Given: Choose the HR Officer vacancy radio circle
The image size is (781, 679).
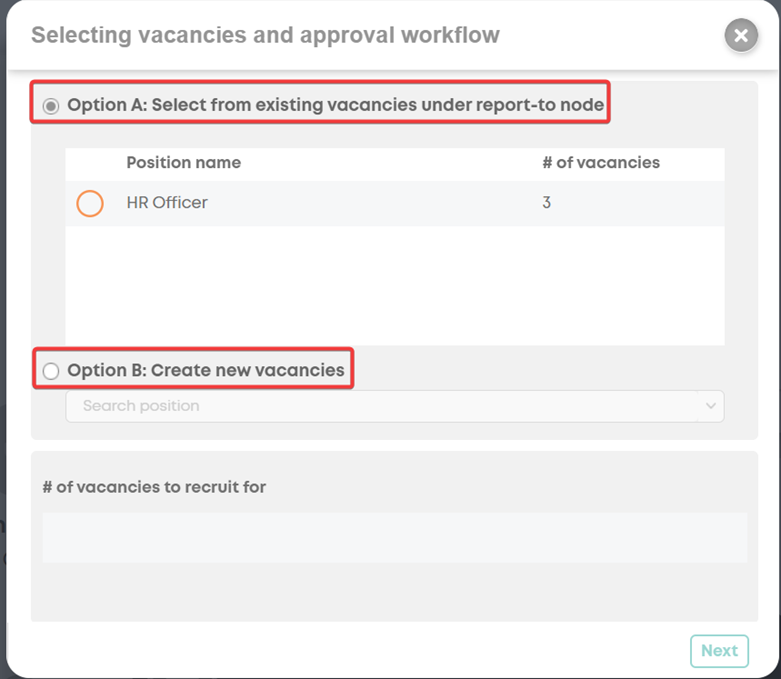Looking at the screenshot, I should tap(90, 203).
